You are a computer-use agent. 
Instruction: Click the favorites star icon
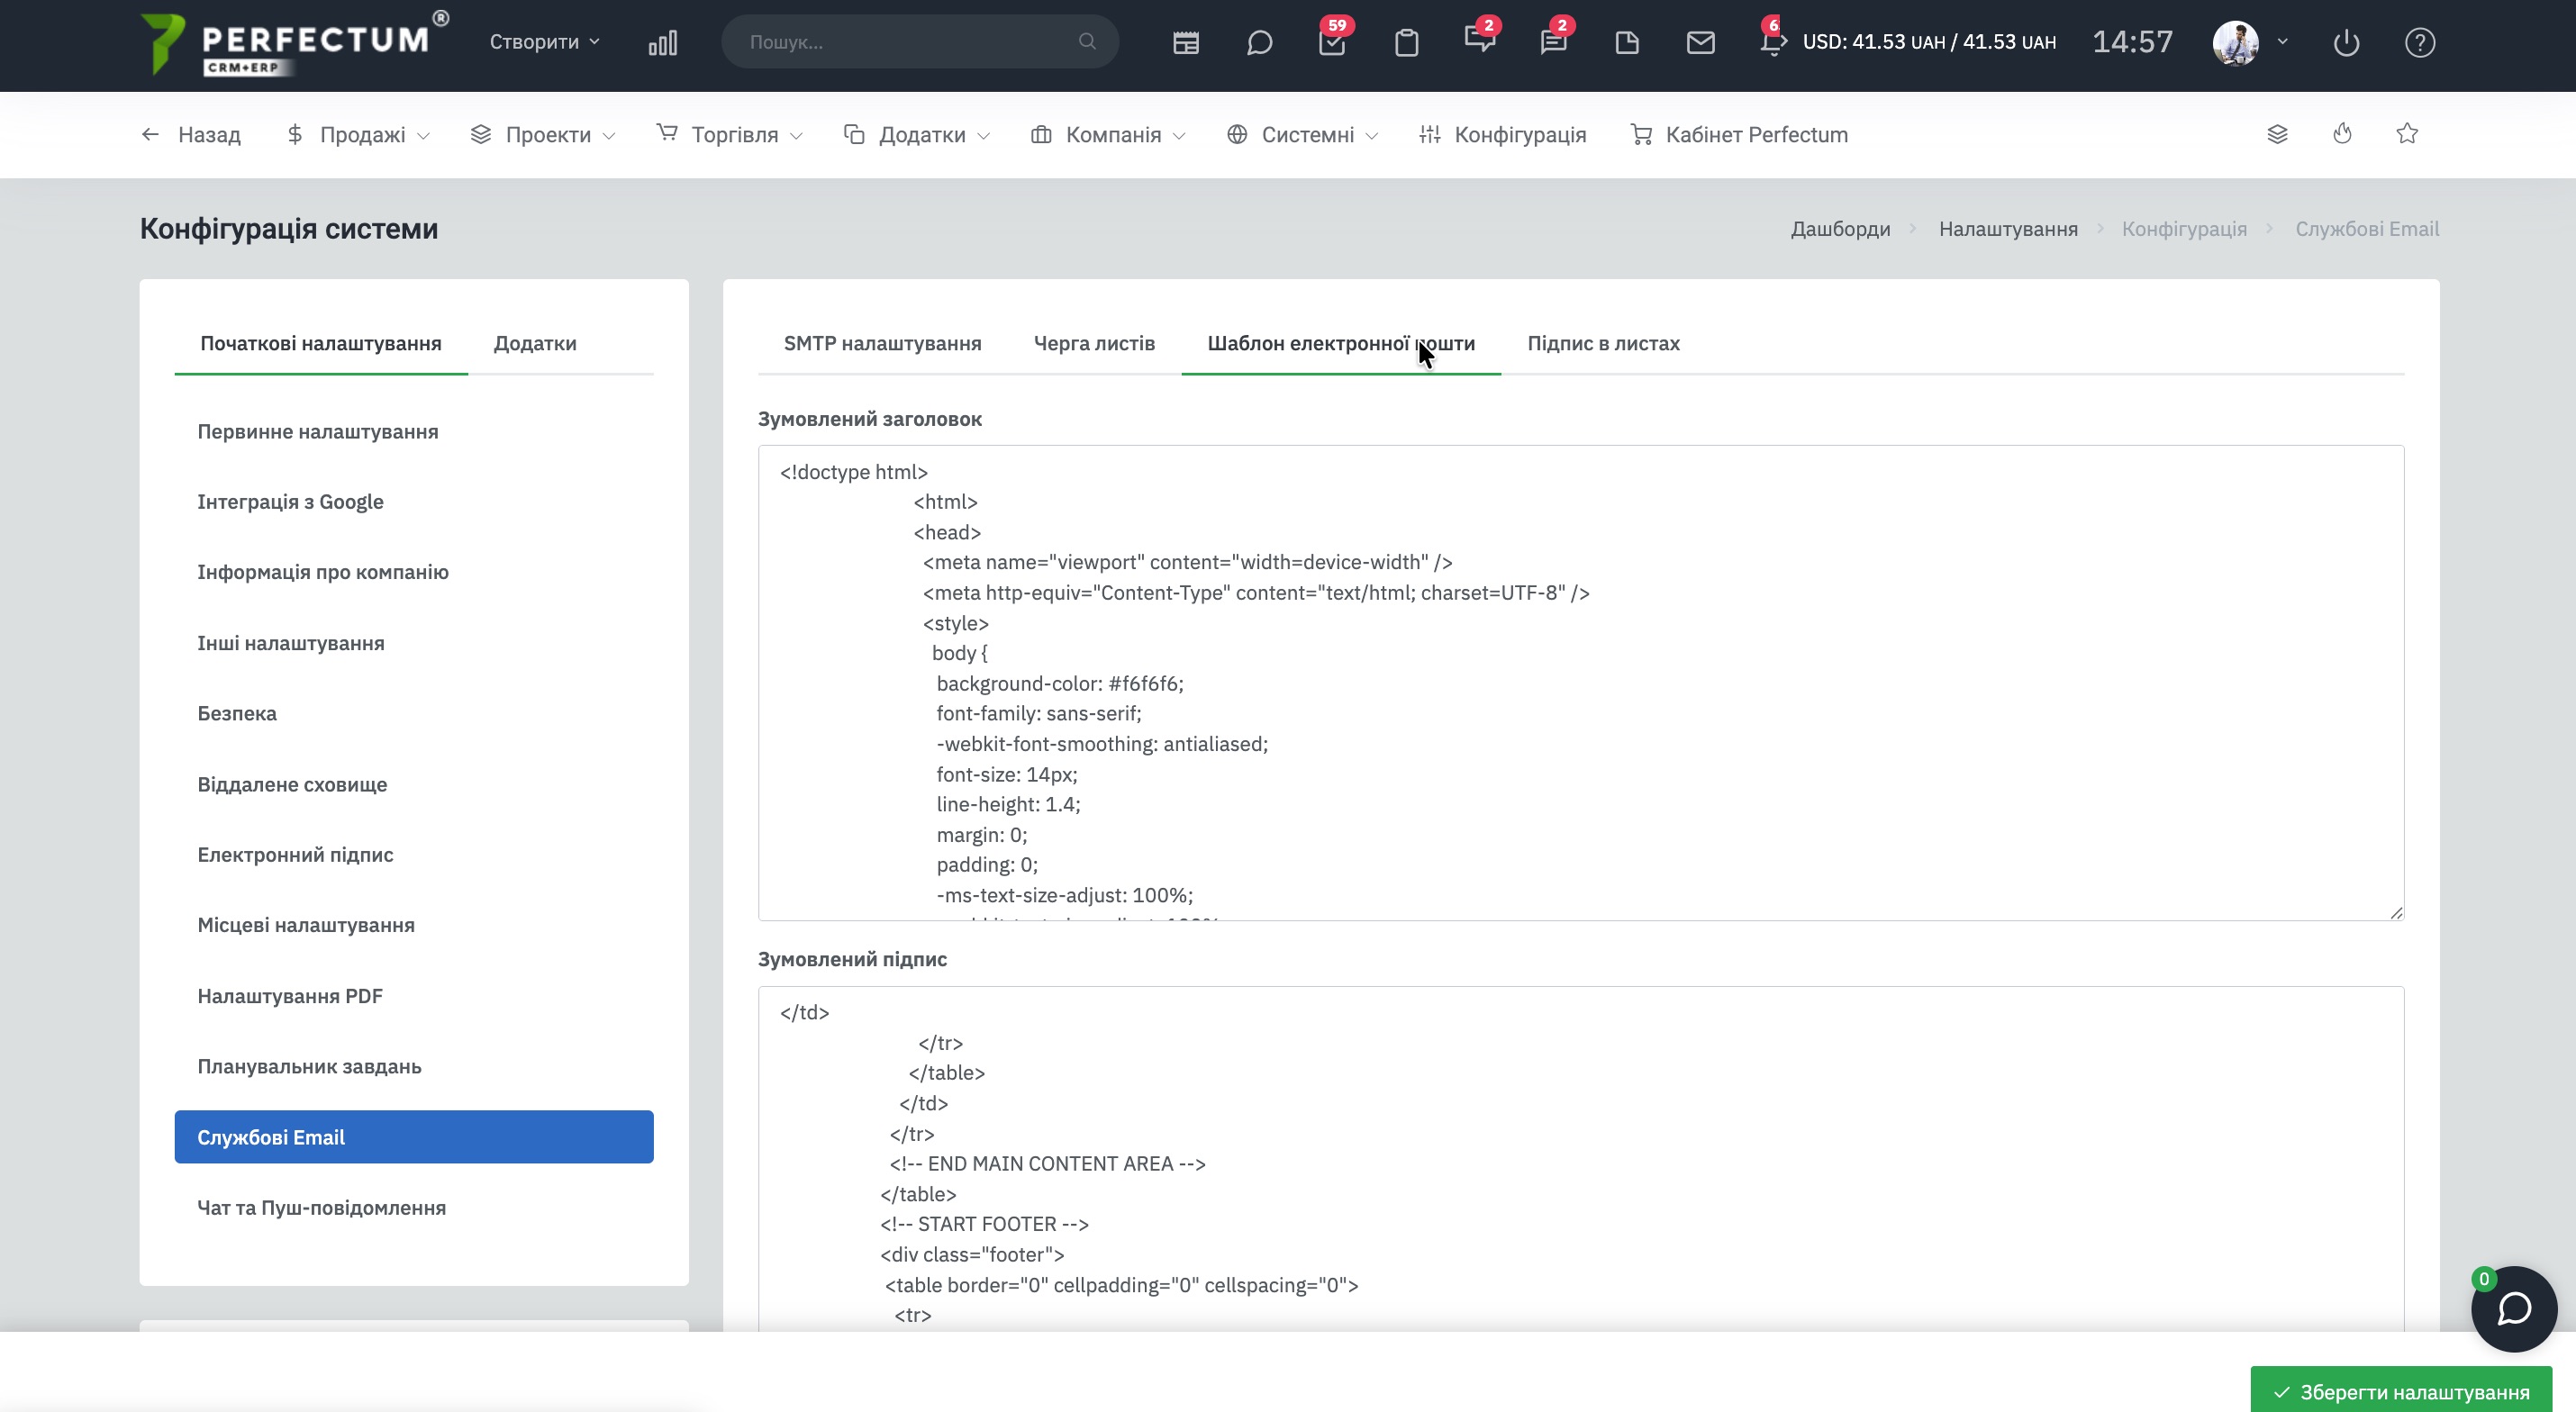(x=2407, y=134)
